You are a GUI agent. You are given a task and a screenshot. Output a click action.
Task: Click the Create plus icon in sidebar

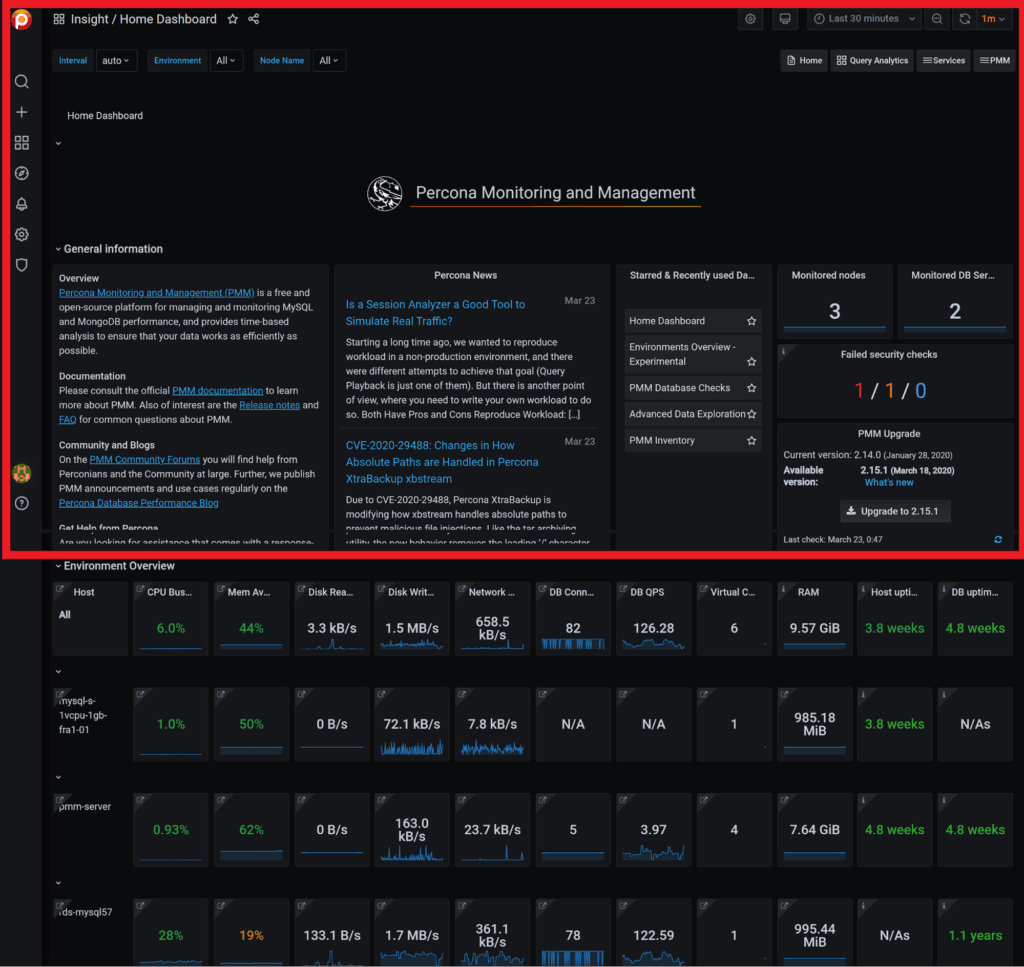click(21, 111)
